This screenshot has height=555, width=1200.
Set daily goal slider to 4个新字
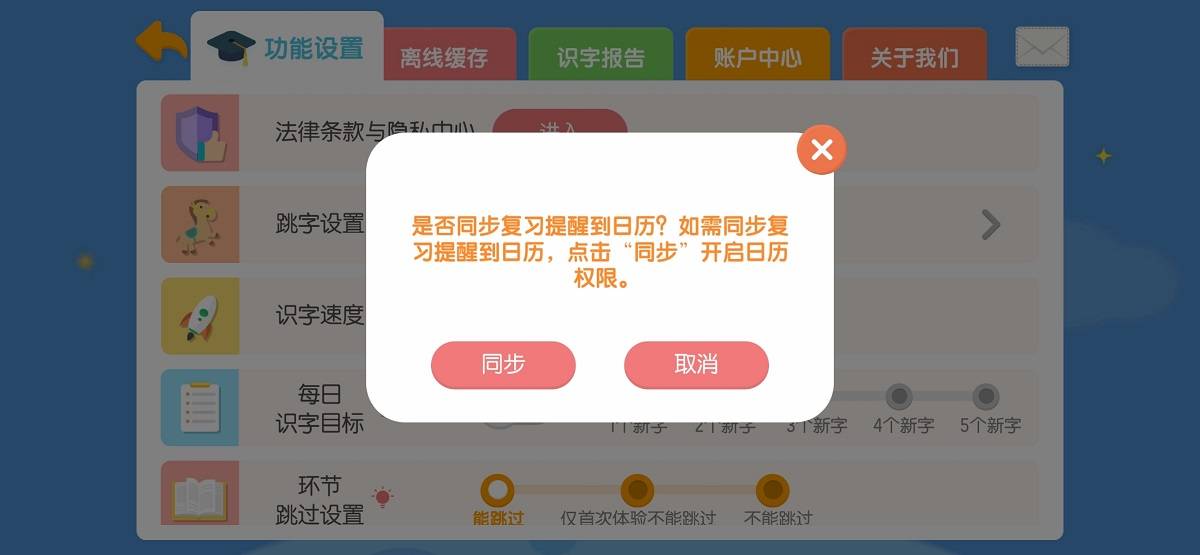click(899, 397)
